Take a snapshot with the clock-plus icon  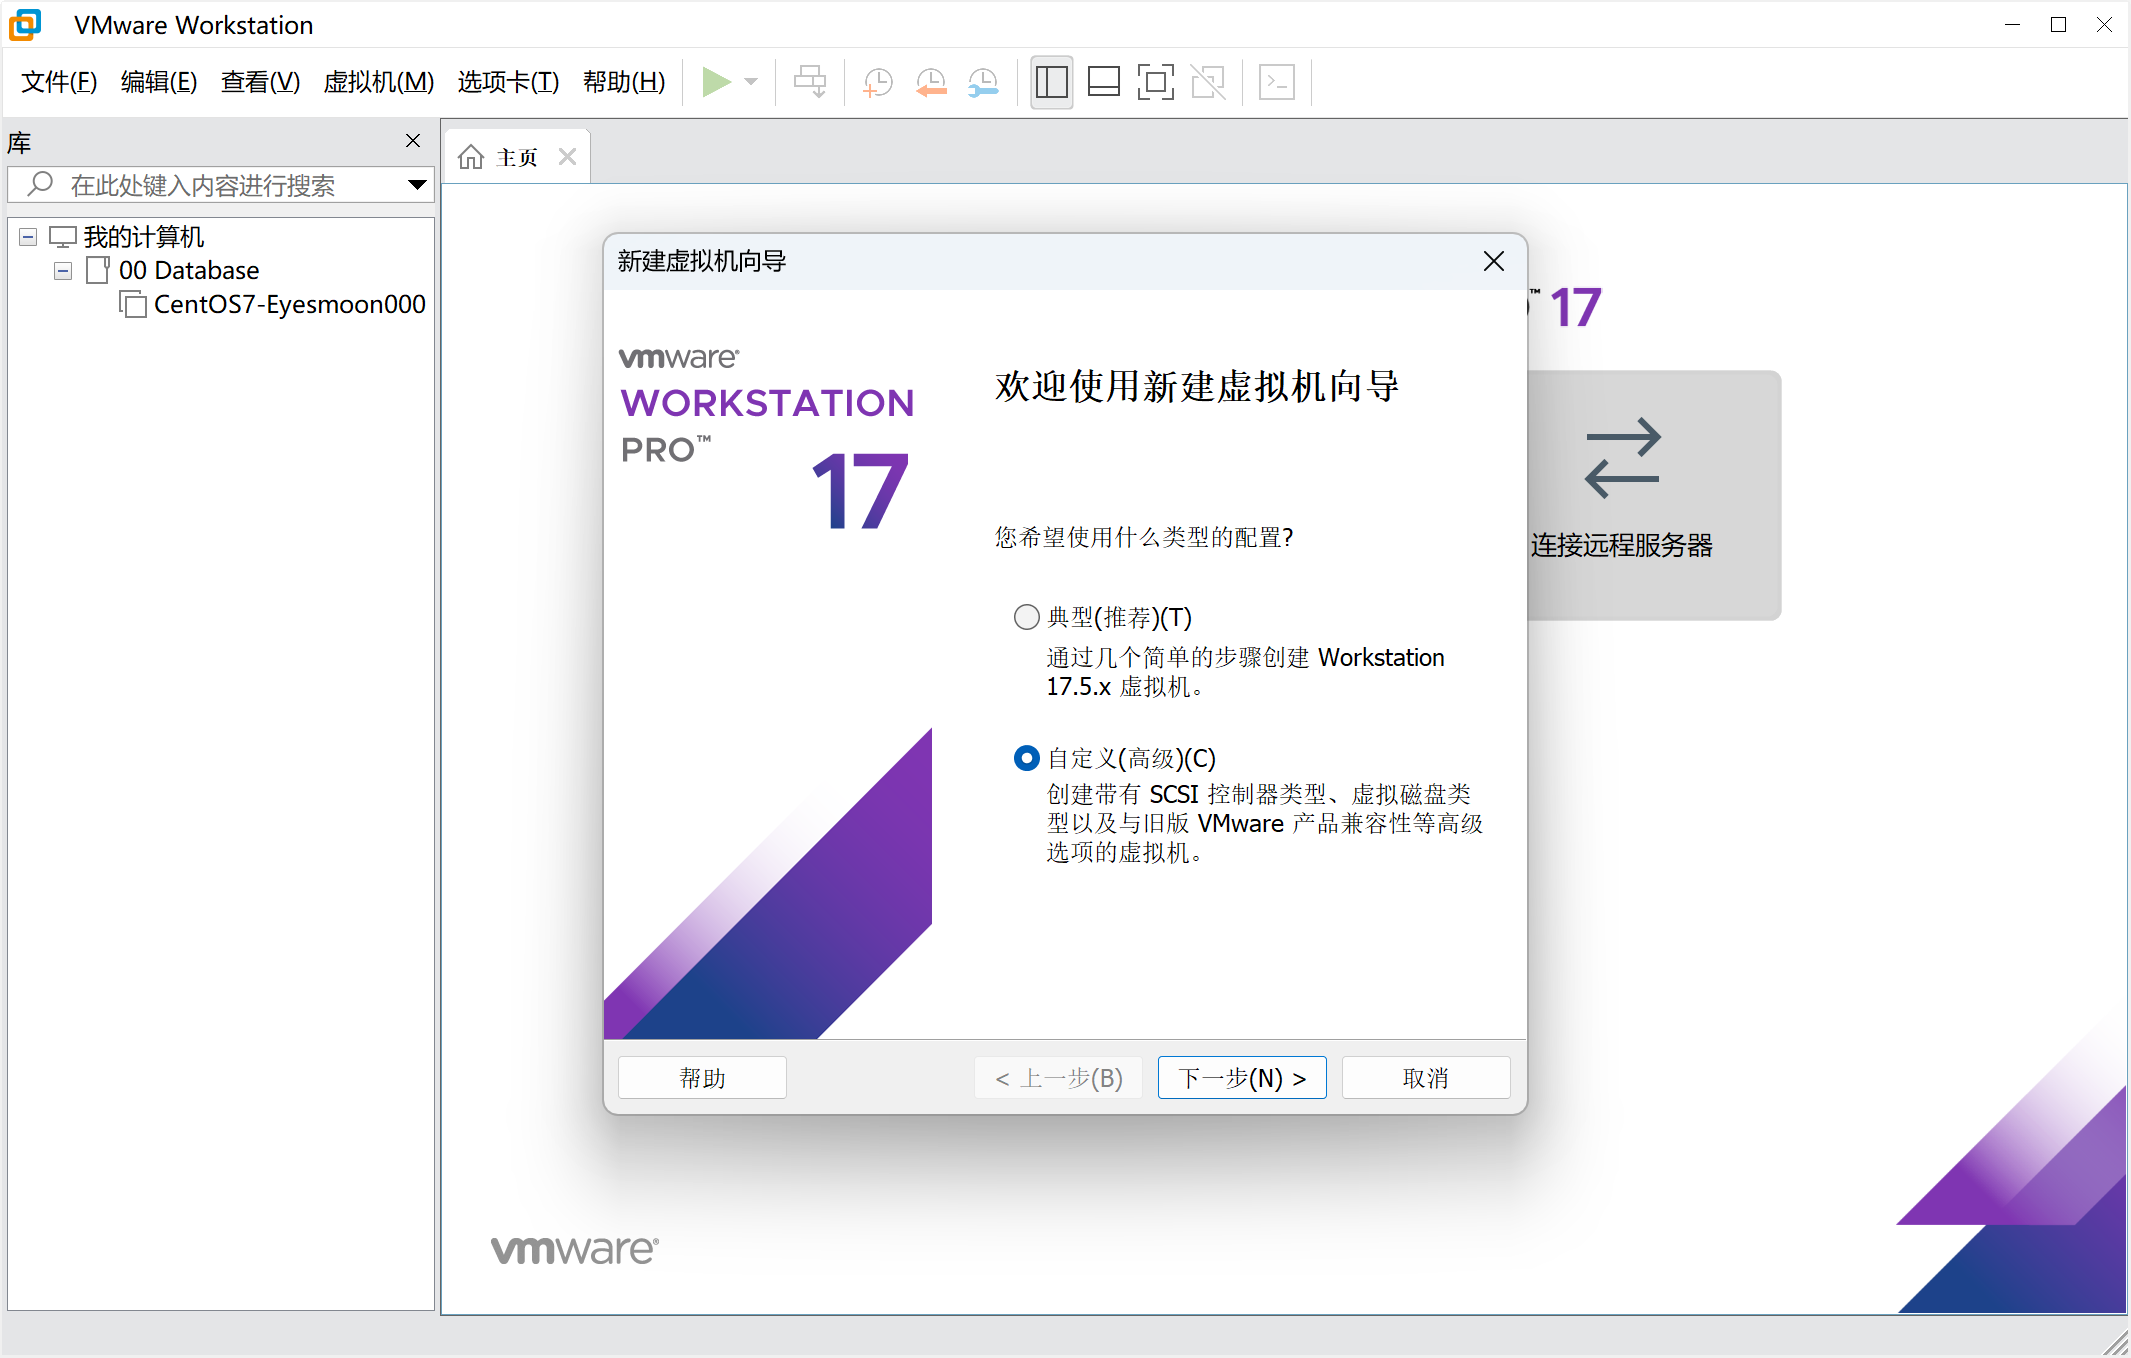click(x=878, y=82)
